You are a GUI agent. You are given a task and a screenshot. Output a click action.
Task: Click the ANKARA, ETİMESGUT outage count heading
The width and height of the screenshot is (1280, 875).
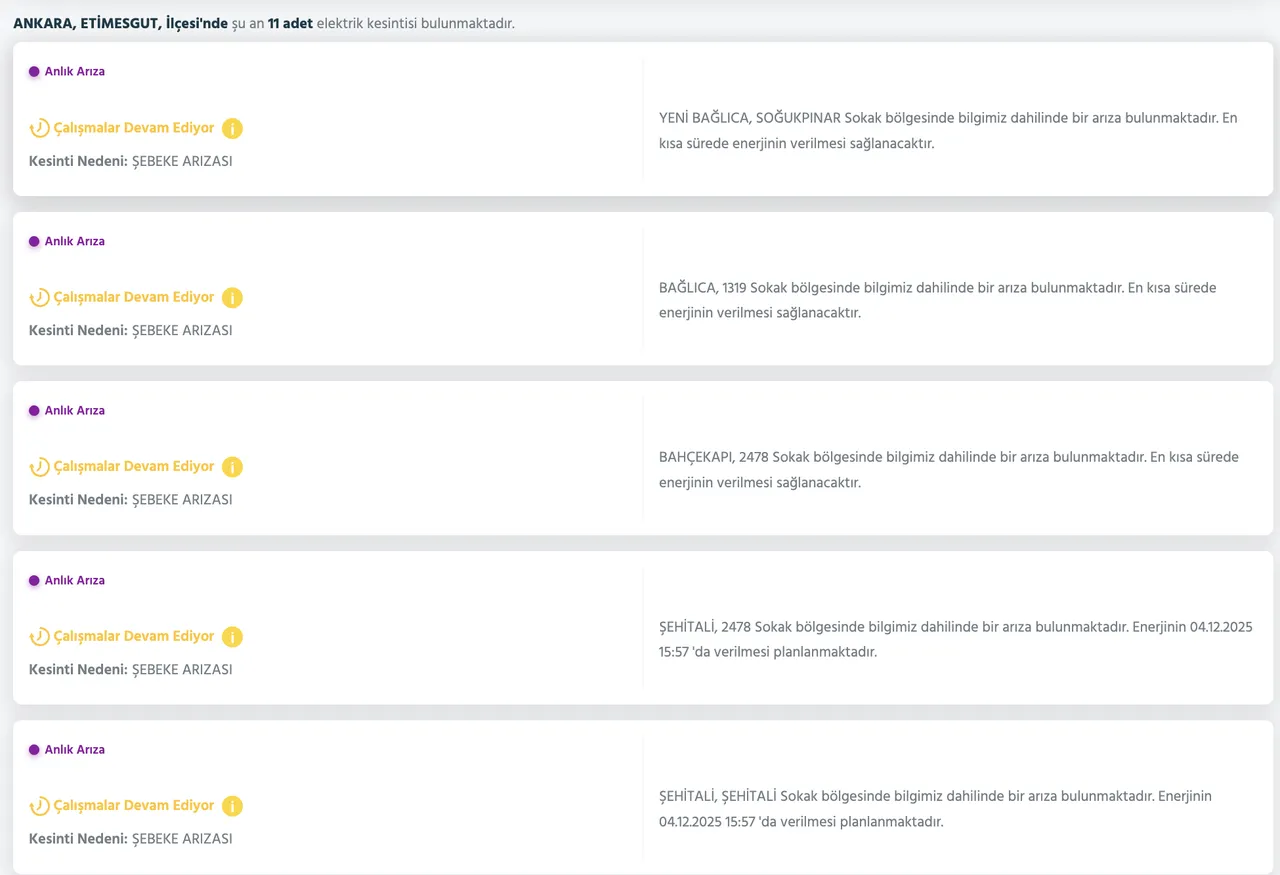[x=264, y=22]
